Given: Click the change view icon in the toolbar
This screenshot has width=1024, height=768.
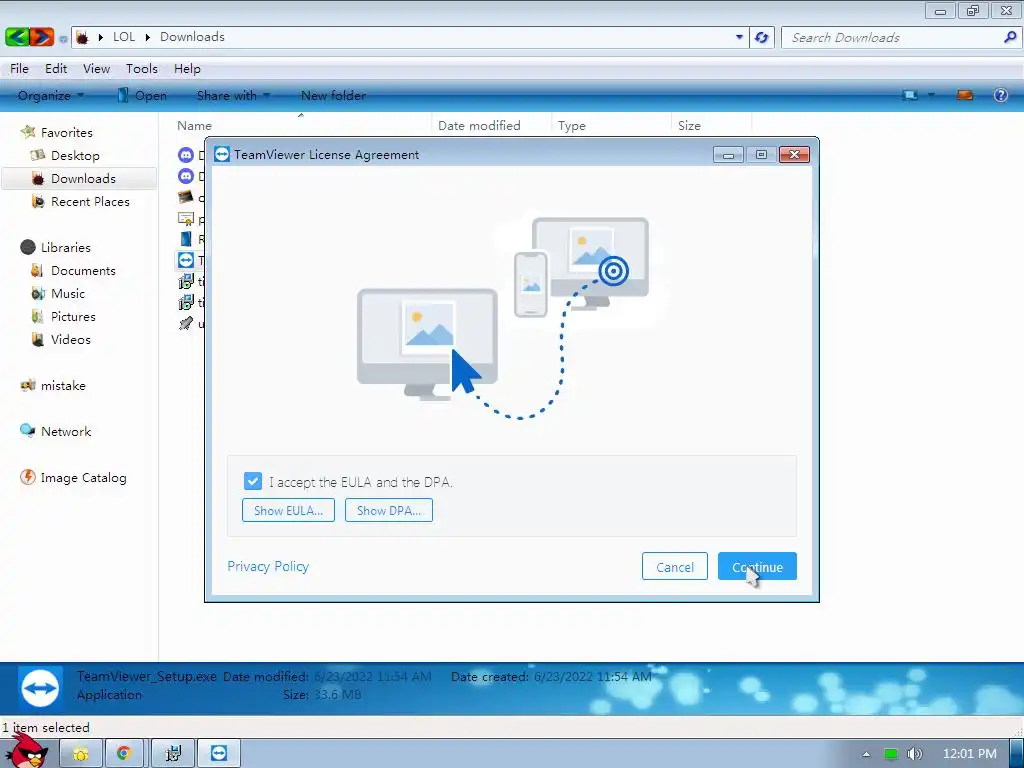Looking at the screenshot, I should pyautogui.click(x=910, y=95).
